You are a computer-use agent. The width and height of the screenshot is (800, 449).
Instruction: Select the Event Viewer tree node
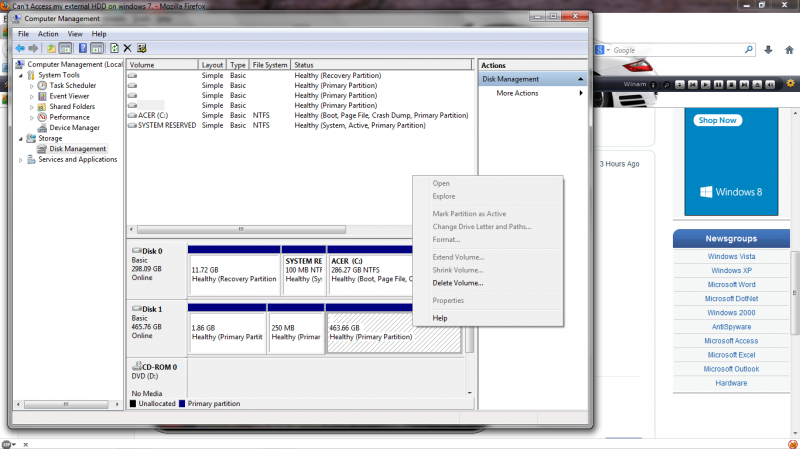coord(69,96)
